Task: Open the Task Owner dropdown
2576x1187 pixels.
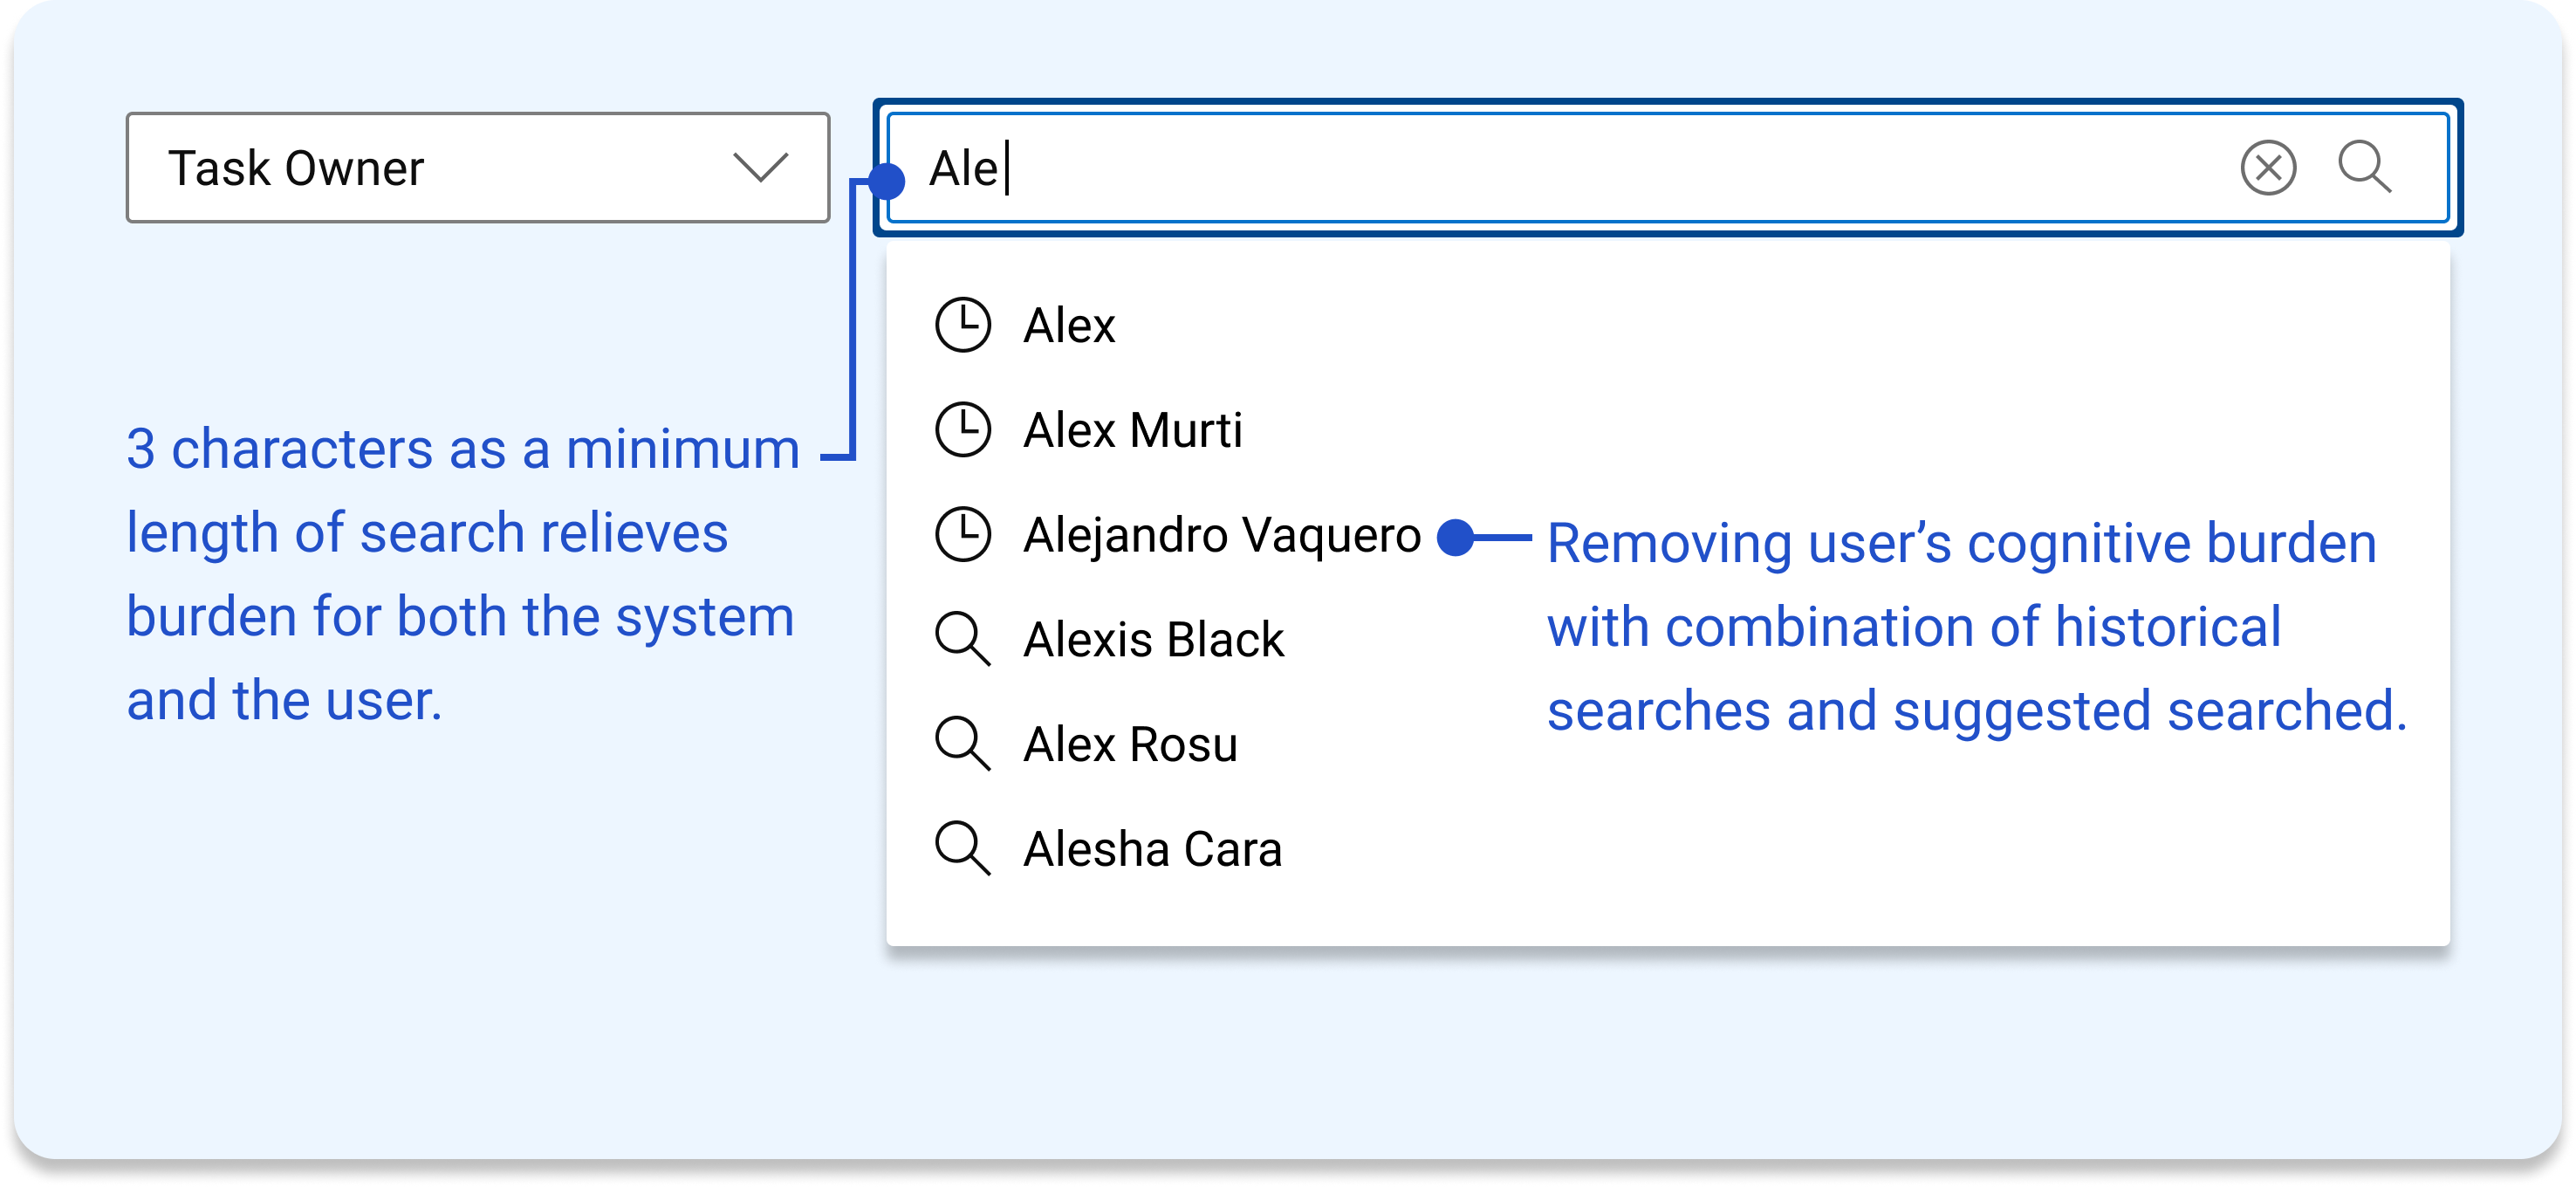Action: pos(478,167)
